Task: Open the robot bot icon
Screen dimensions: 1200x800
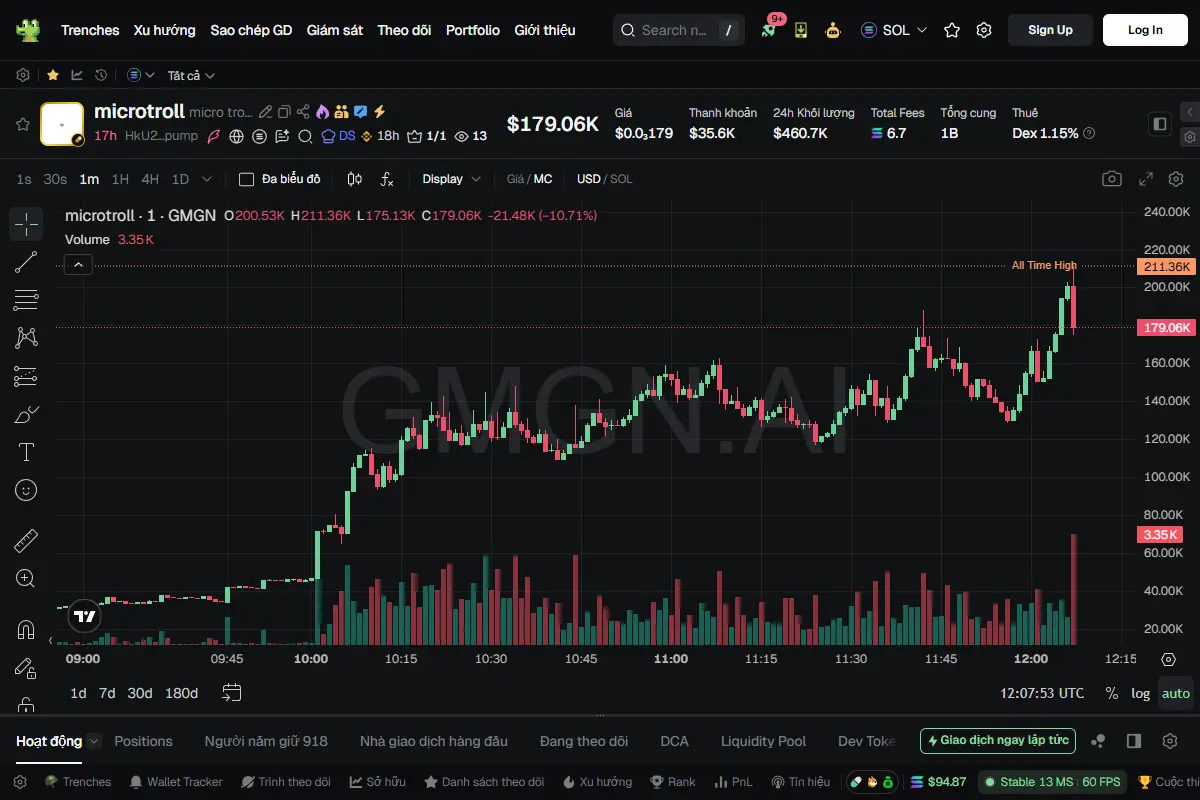Action: [x=833, y=30]
